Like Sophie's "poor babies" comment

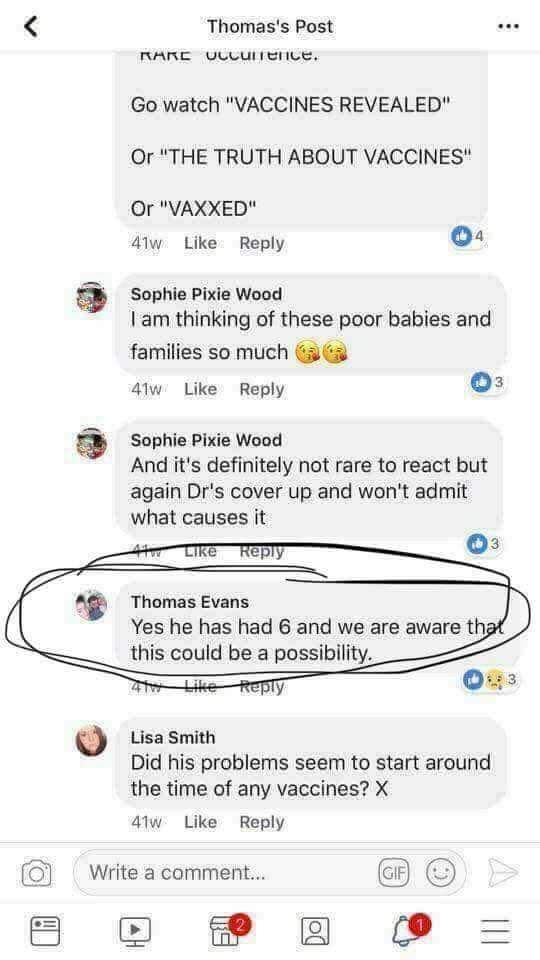[200, 389]
